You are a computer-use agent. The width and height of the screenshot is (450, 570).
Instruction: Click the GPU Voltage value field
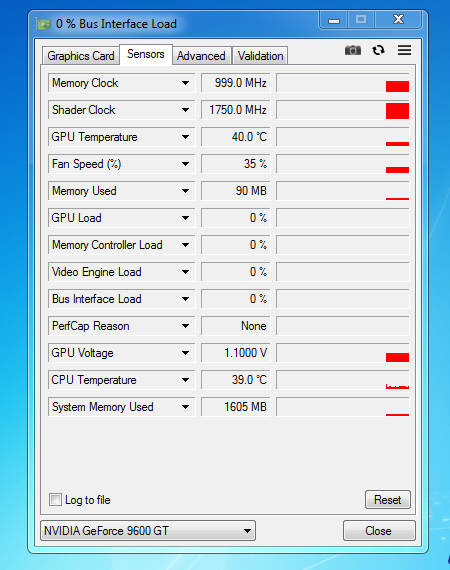(236, 353)
